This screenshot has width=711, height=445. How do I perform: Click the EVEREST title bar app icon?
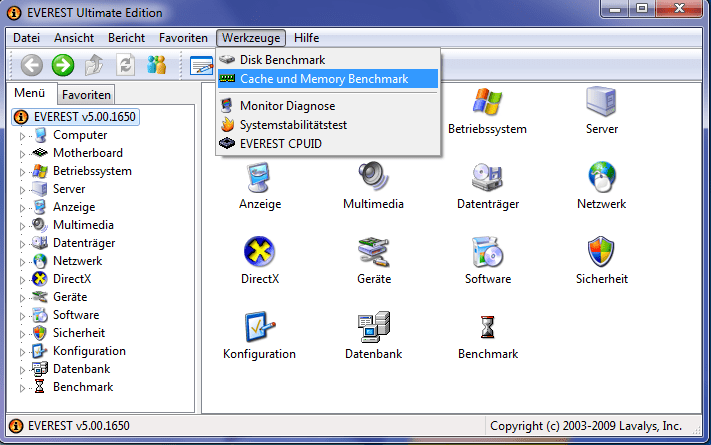point(14,13)
